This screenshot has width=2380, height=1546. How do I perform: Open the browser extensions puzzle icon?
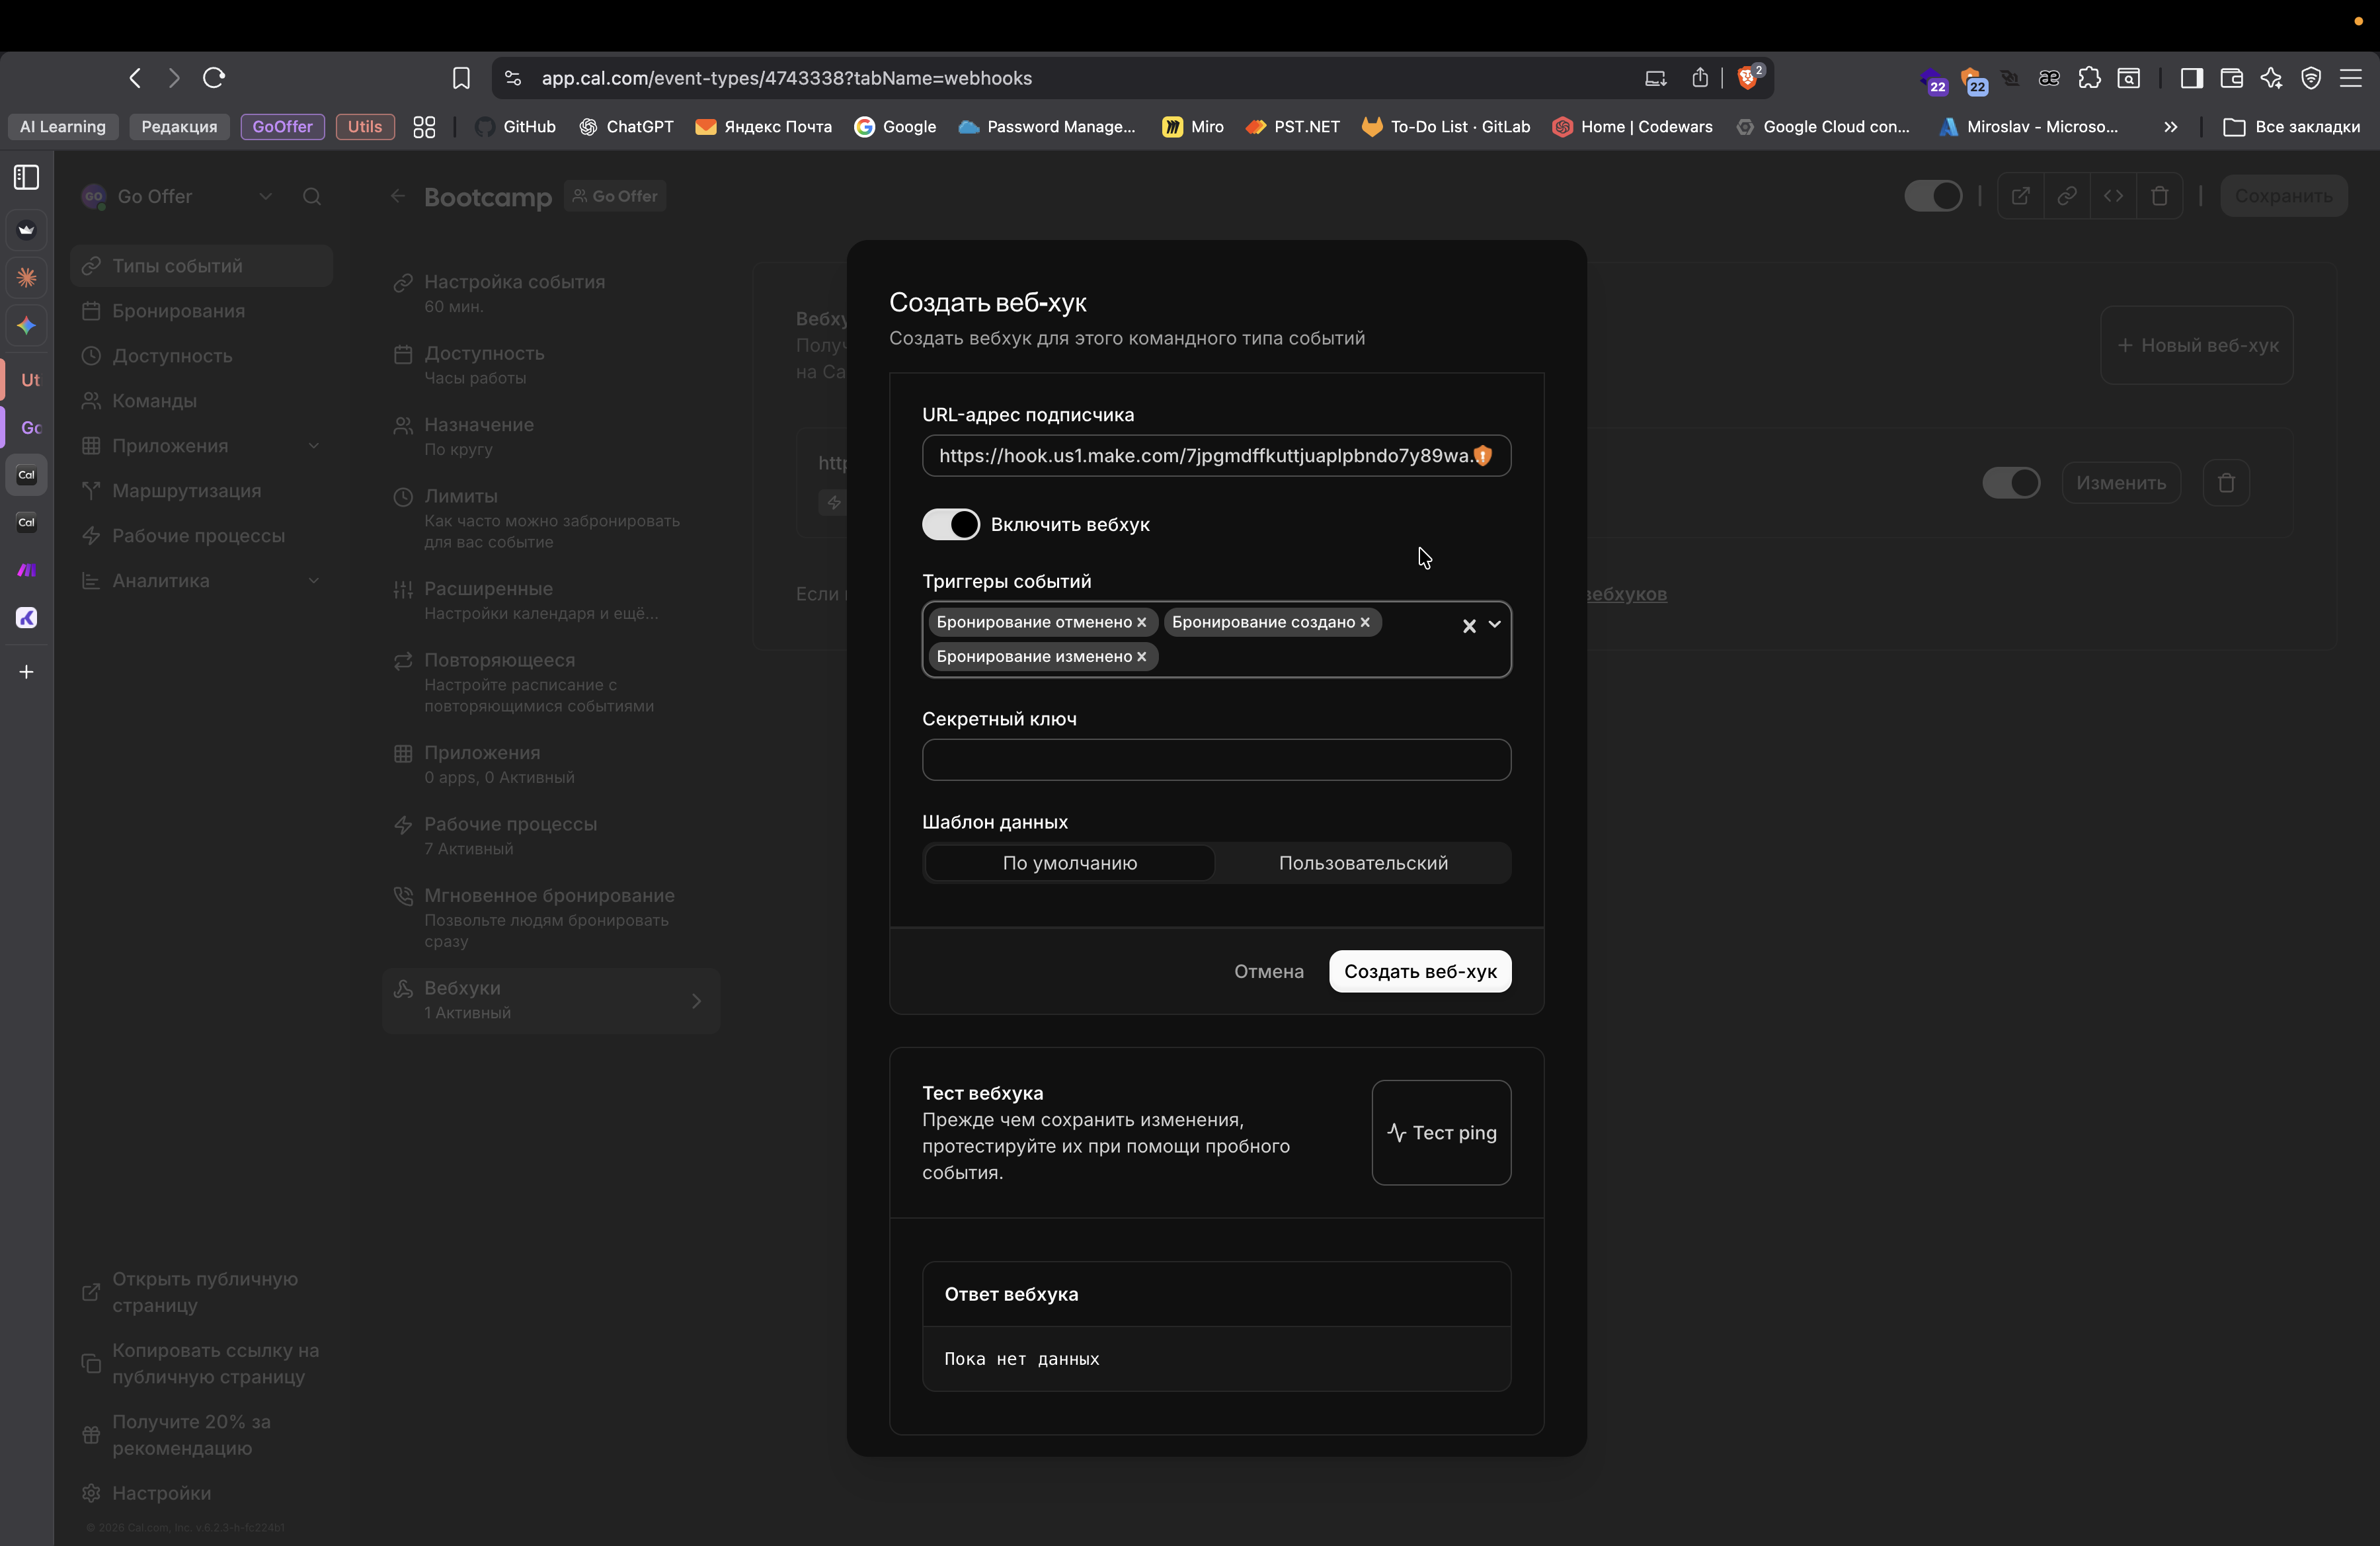(x=2089, y=78)
